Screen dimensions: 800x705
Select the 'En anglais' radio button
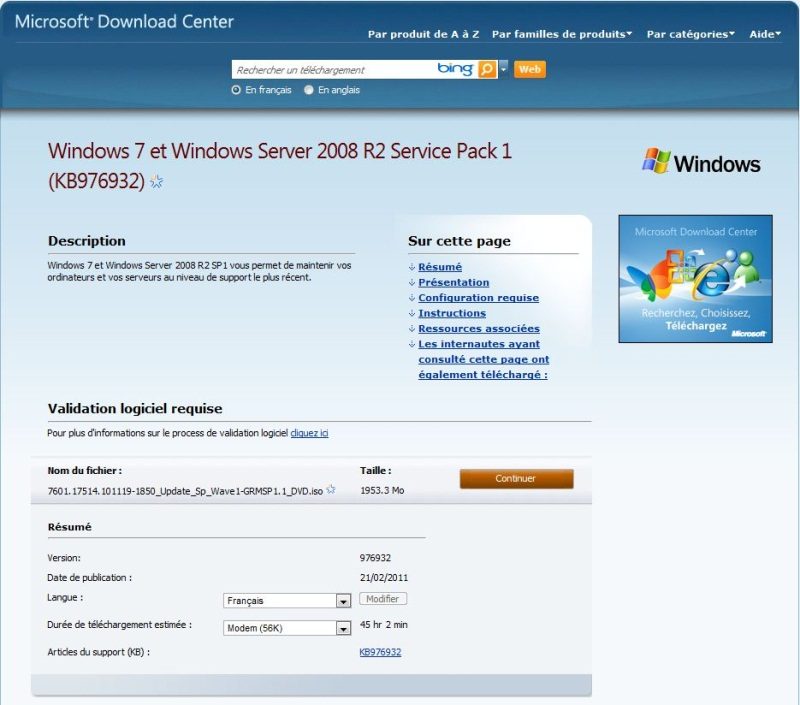point(309,90)
